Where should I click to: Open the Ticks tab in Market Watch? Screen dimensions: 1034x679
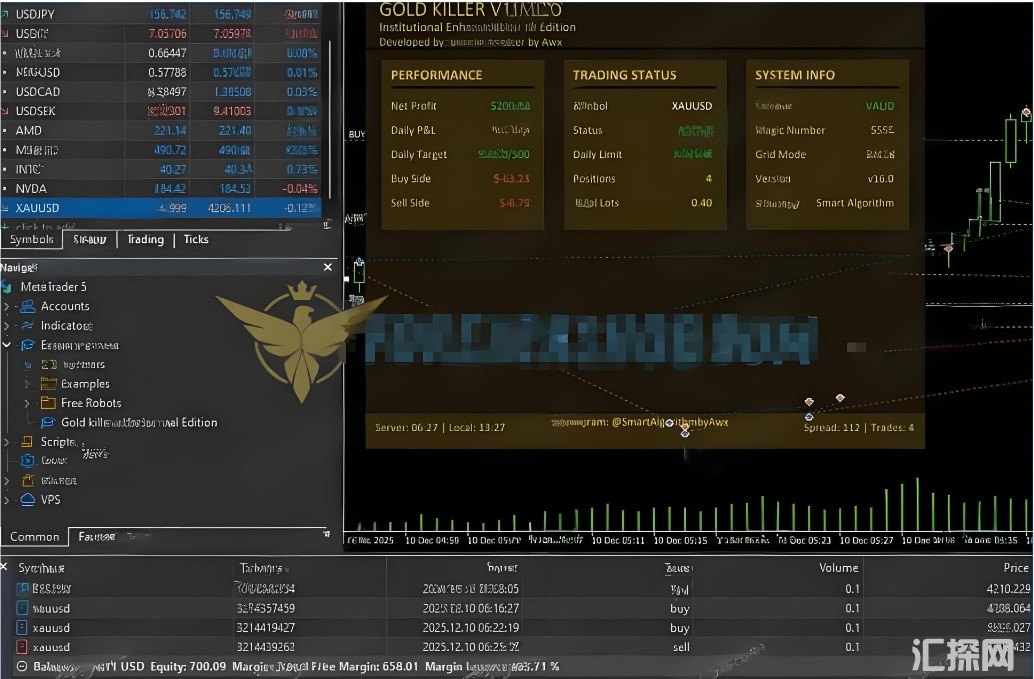point(196,240)
